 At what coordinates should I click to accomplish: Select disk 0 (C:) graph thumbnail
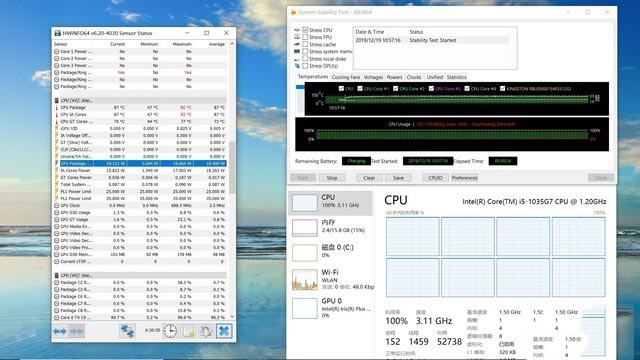(304, 253)
